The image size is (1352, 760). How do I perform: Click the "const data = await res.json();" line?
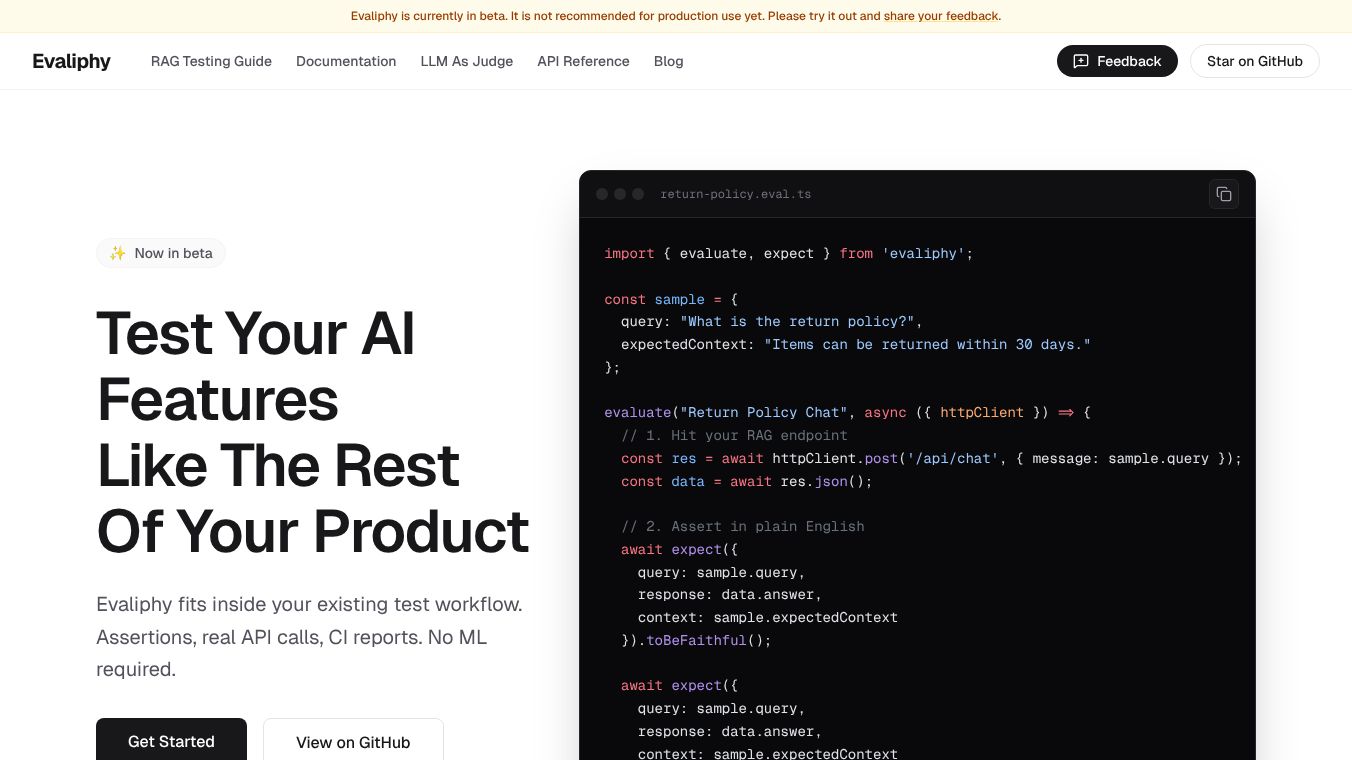747,481
